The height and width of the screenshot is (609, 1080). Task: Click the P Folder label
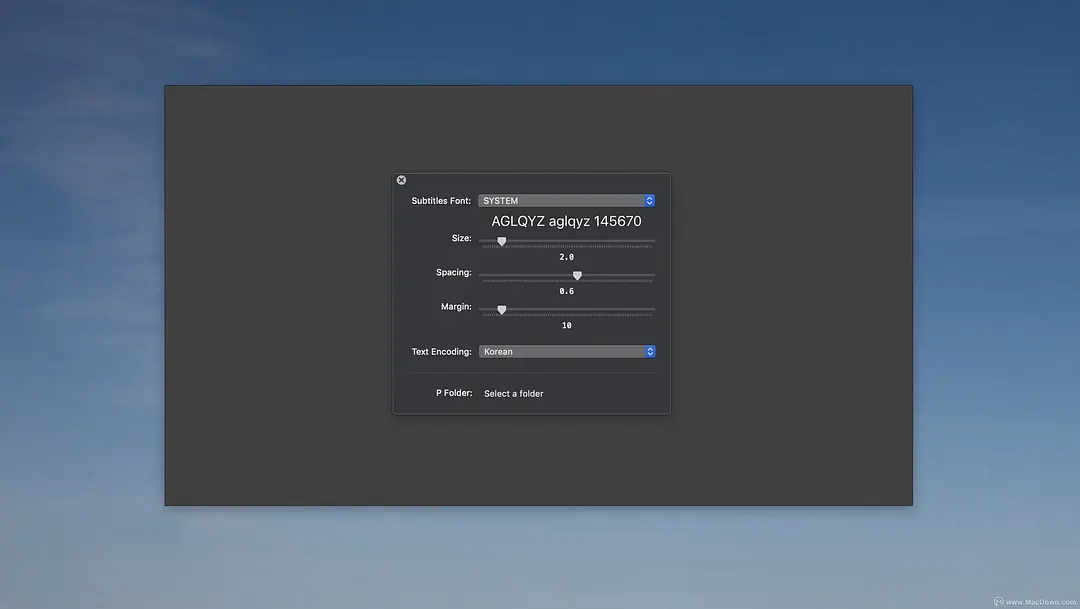(x=454, y=393)
